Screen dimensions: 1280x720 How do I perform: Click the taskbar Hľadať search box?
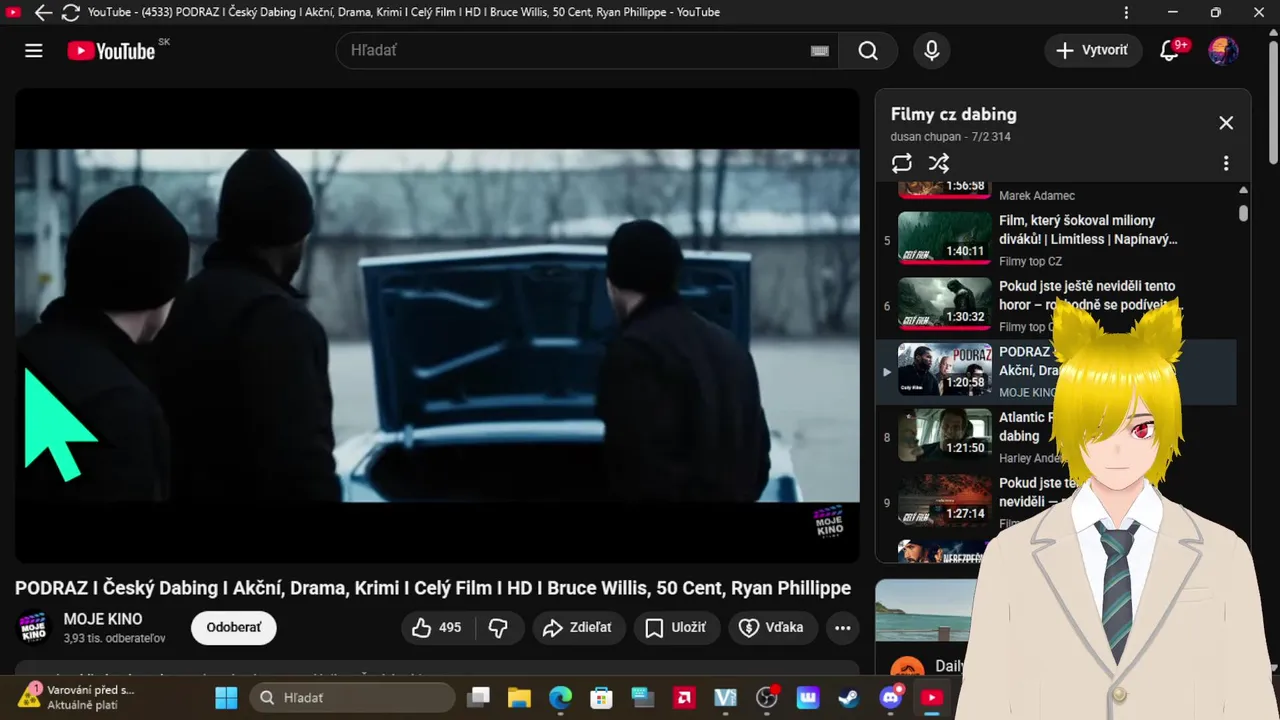pos(350,698)
